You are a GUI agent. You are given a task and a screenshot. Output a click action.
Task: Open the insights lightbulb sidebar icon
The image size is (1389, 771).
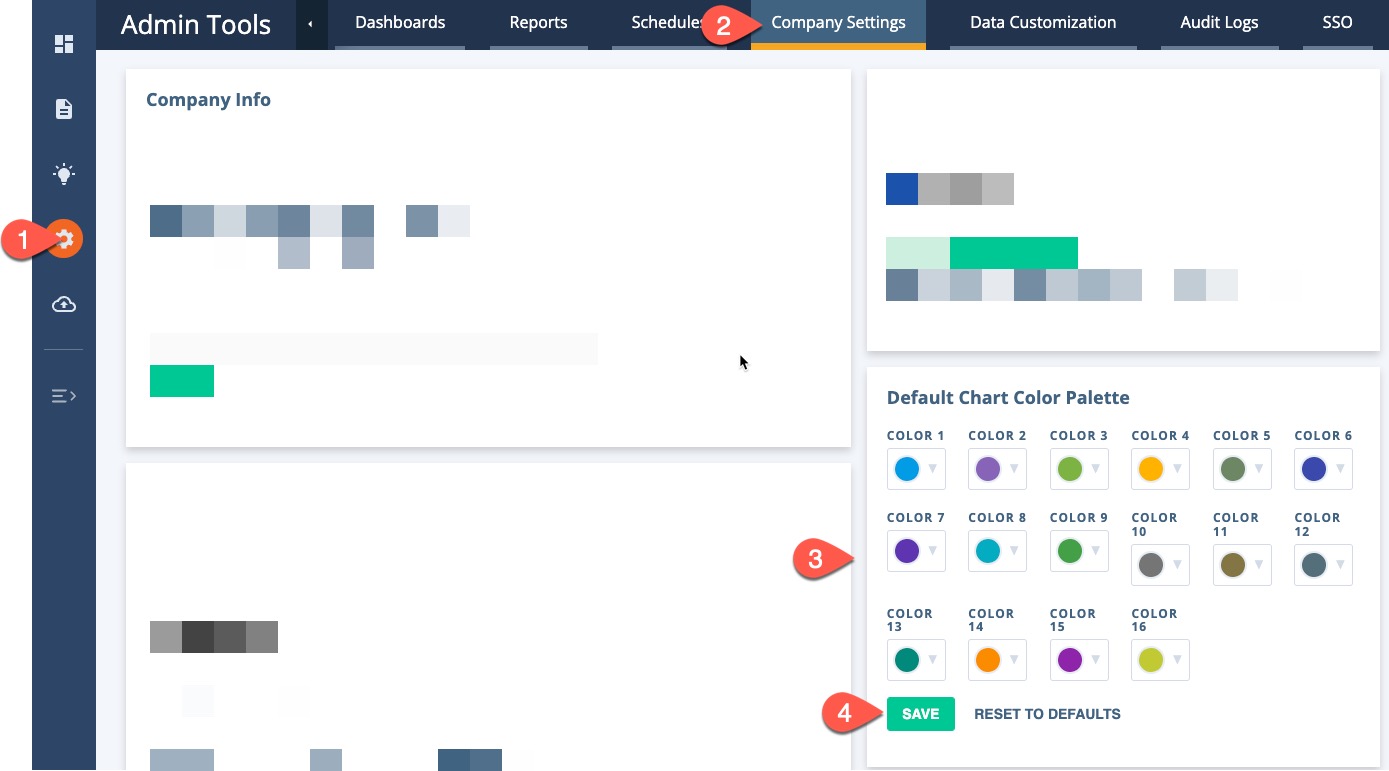pyautogui.click(x=64, y=175)
